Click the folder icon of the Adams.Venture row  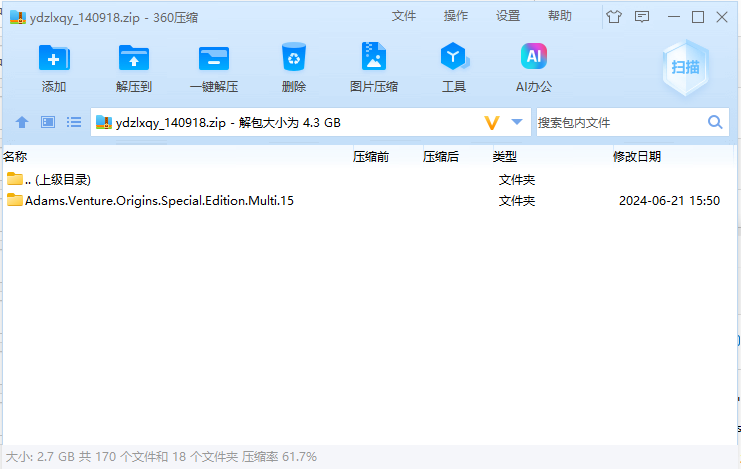15,200
